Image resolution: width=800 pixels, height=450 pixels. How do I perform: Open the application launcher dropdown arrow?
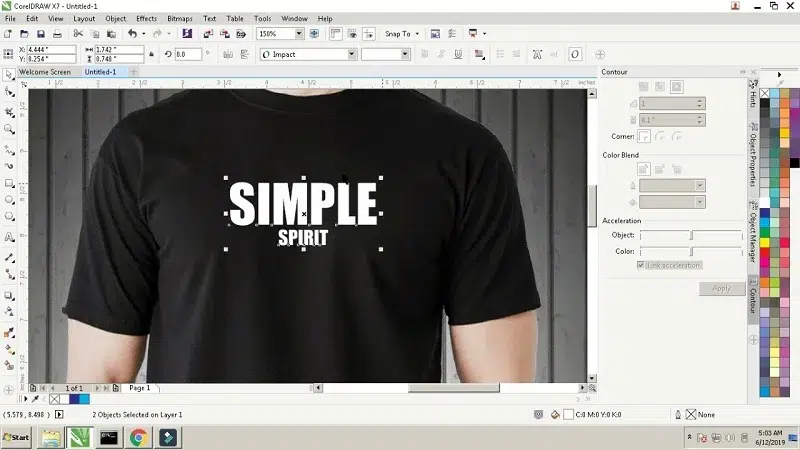pyautogui.click(x=484, y=34)
